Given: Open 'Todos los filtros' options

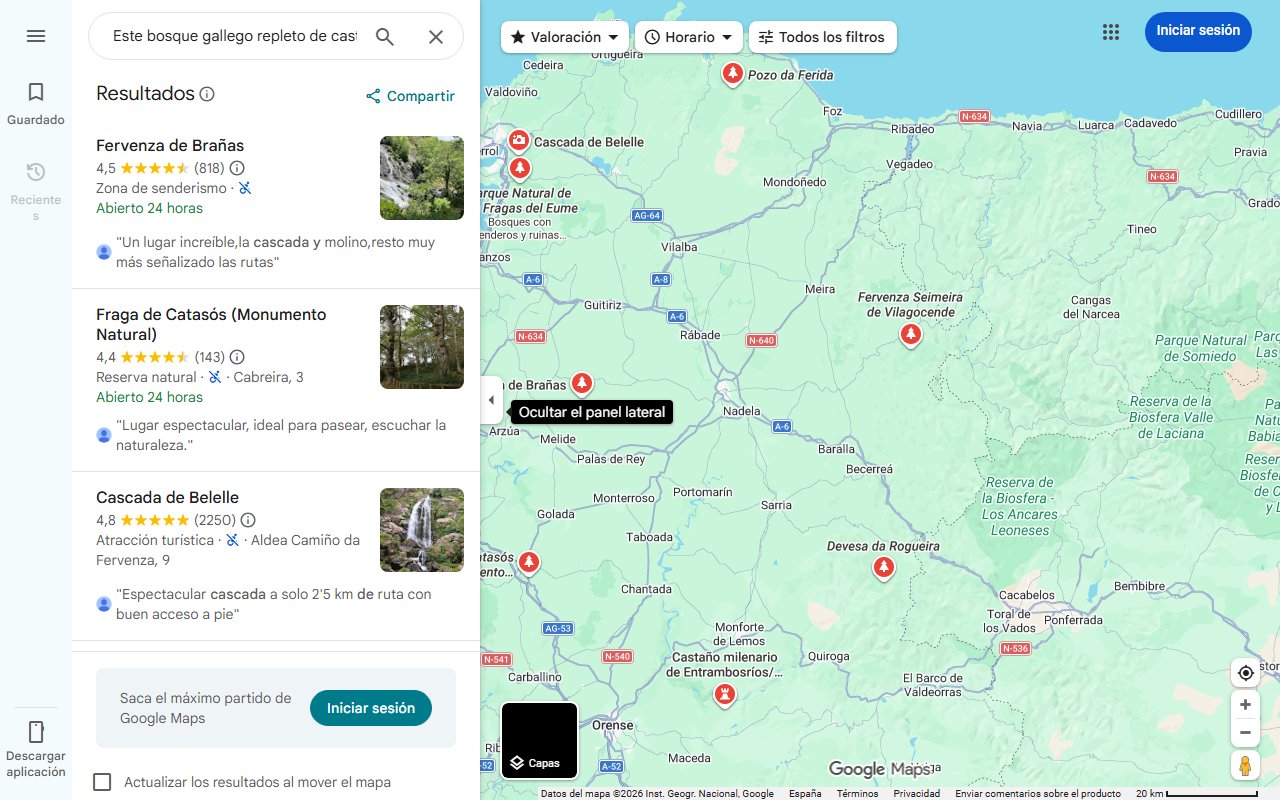Looking at the screenshot, I should 822,36.
